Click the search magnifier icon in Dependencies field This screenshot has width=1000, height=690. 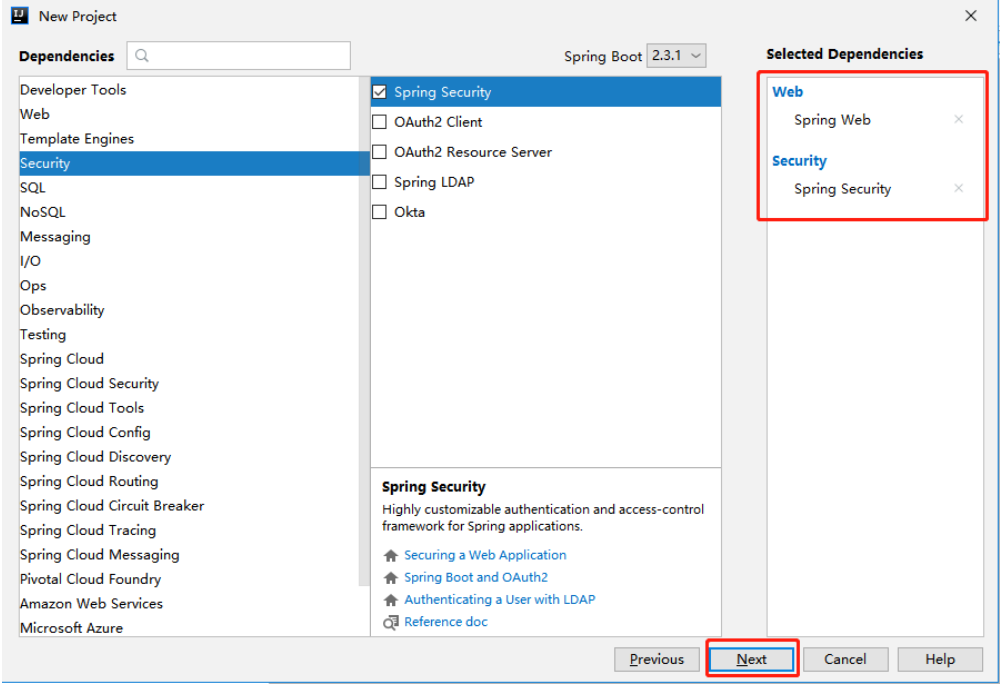click(142, 55)
